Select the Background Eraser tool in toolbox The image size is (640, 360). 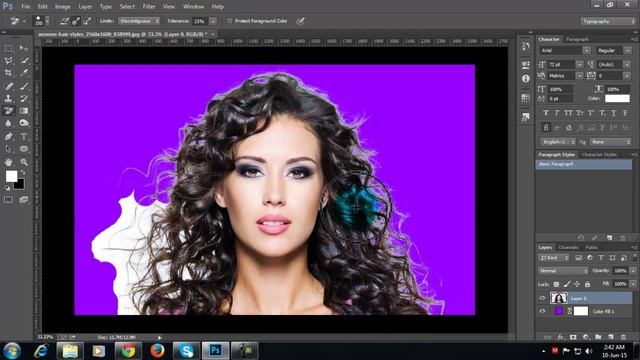coord(8,111)
